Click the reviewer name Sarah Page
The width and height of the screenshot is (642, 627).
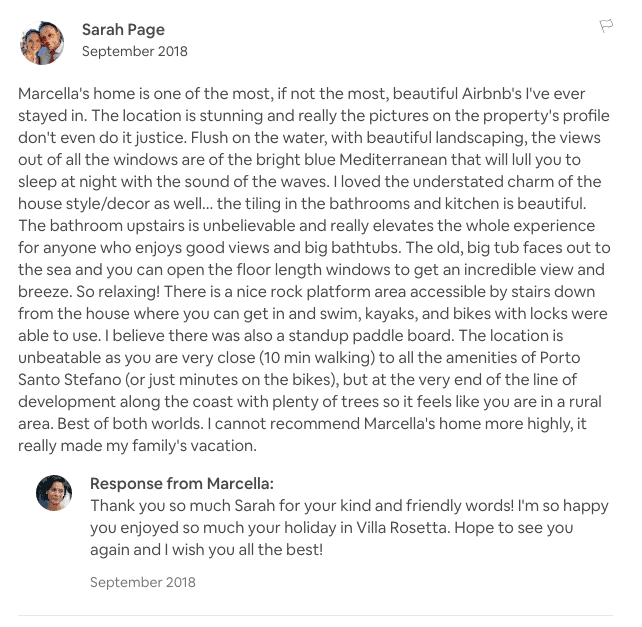tap(123, 29)
